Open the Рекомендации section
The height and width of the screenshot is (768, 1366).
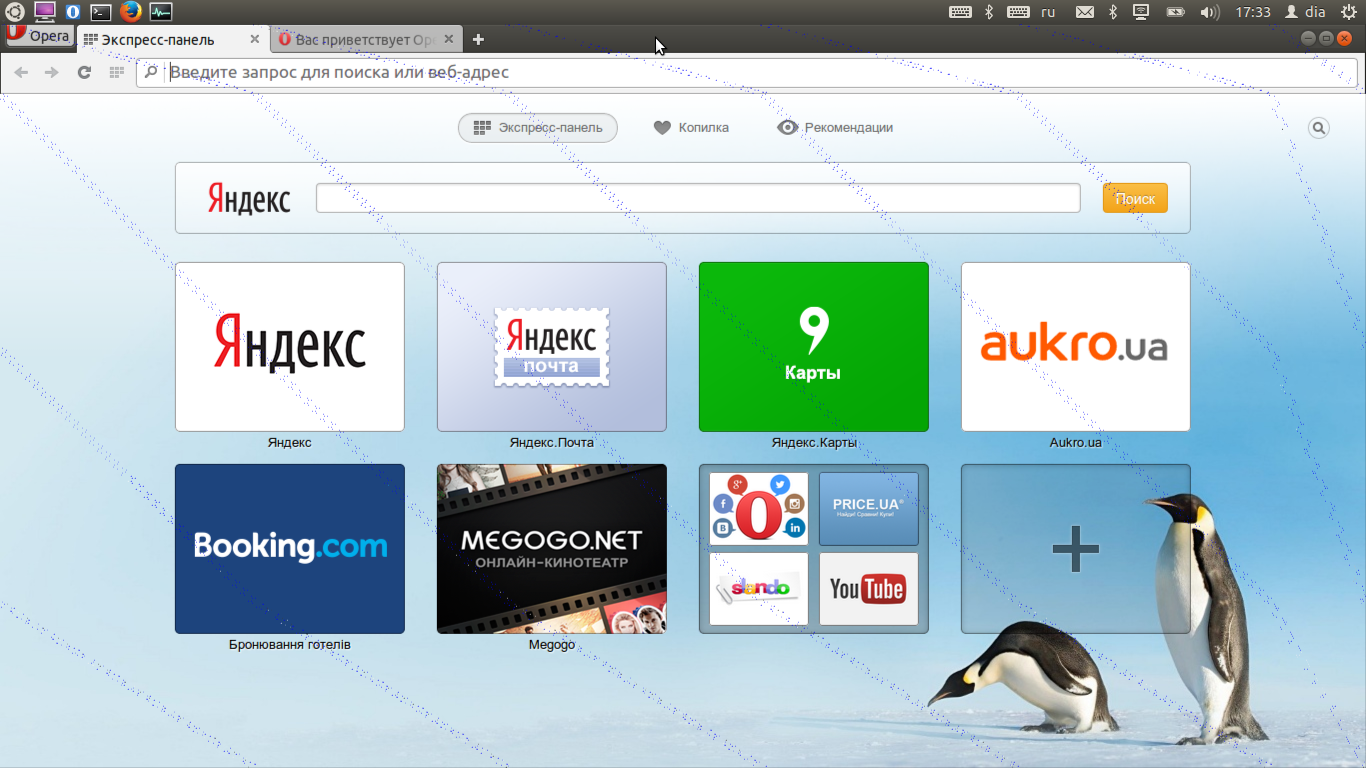pos(835,128)
